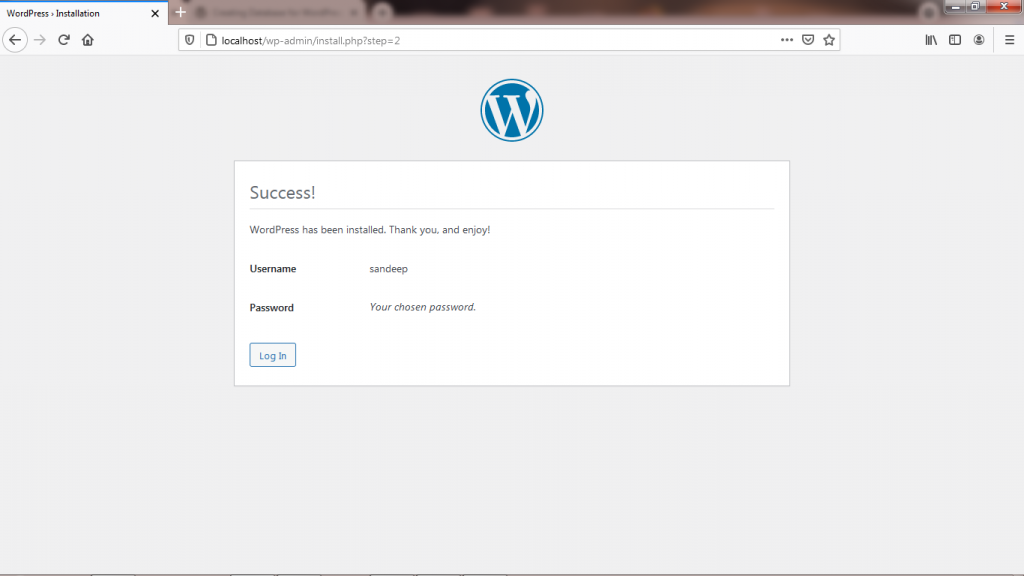
Task: Open a new tab with plus button
Action: (181, 12)
